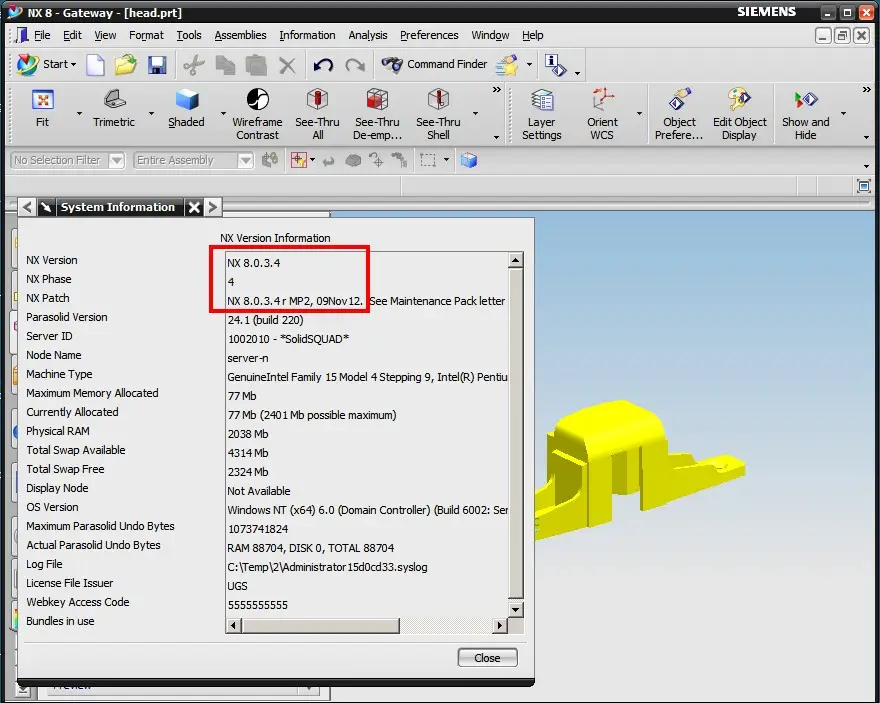Click the selection icon with red square and plus

point(298,161)
